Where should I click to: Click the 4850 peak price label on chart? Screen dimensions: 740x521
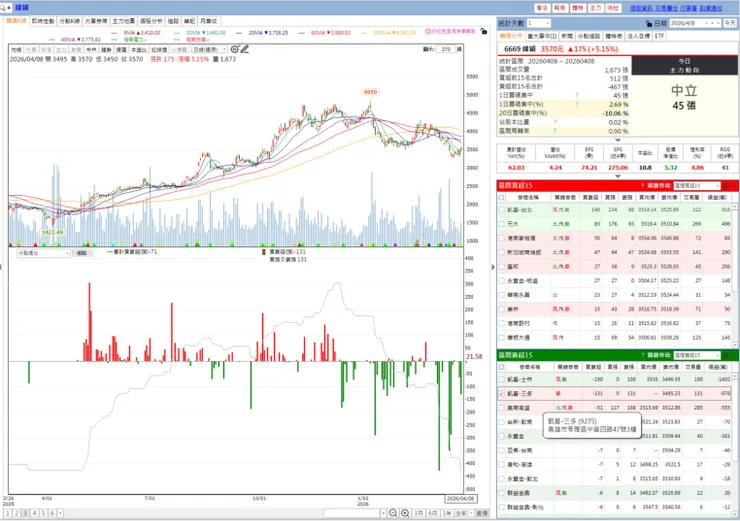pyautogui.click(x=370, y=92)
